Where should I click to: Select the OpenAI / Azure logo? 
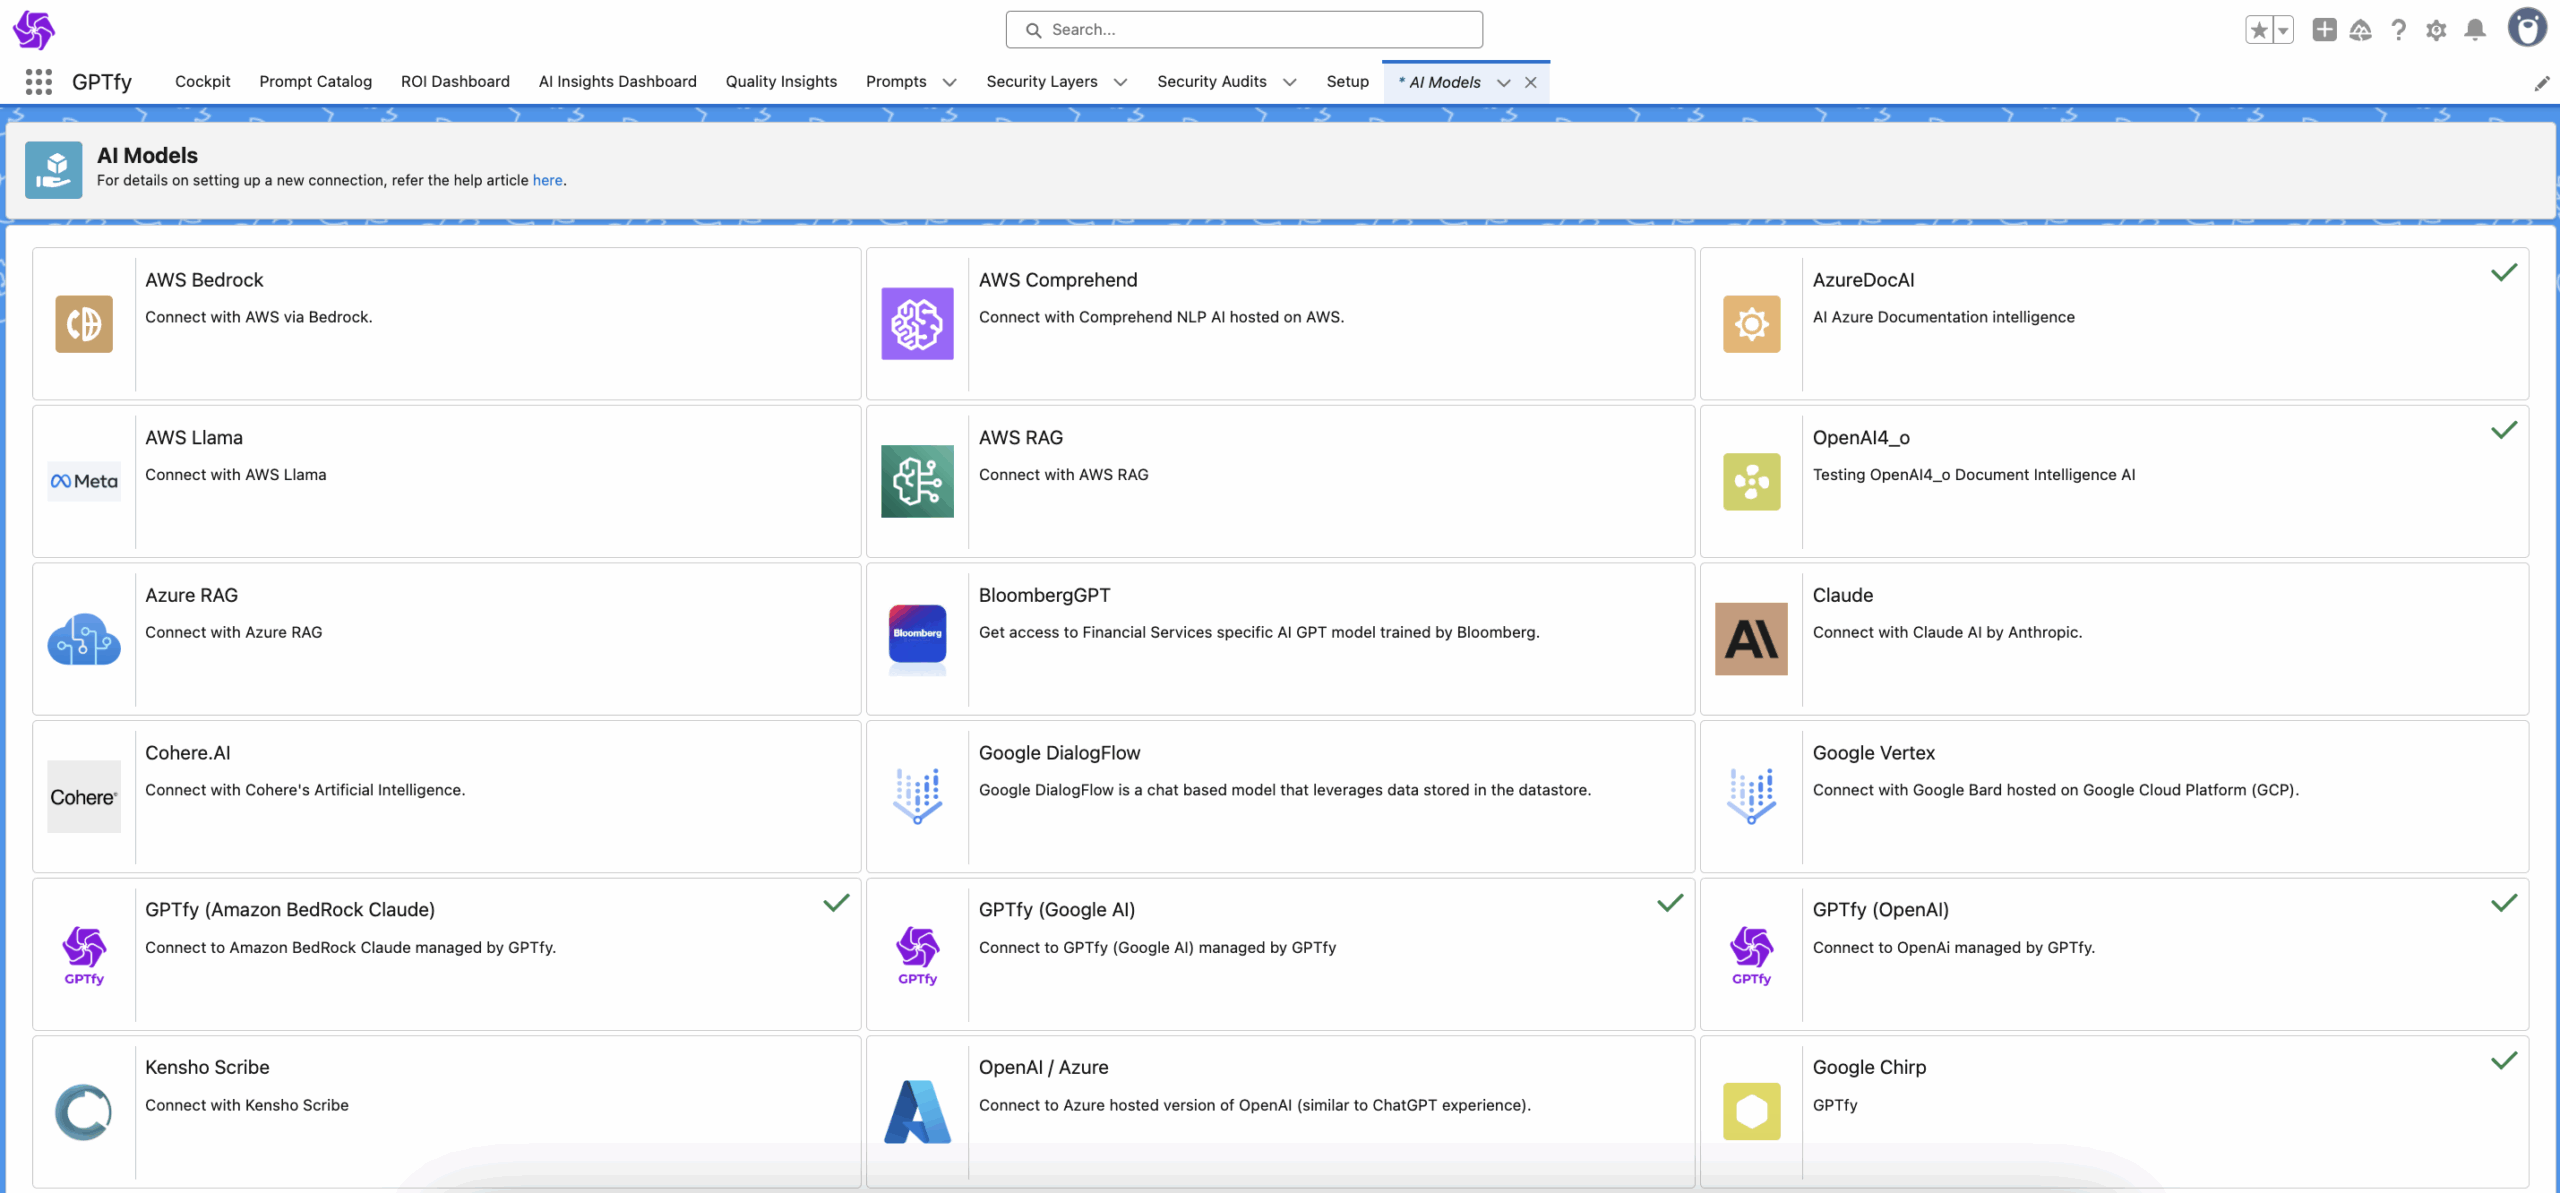click(917, 1111)
